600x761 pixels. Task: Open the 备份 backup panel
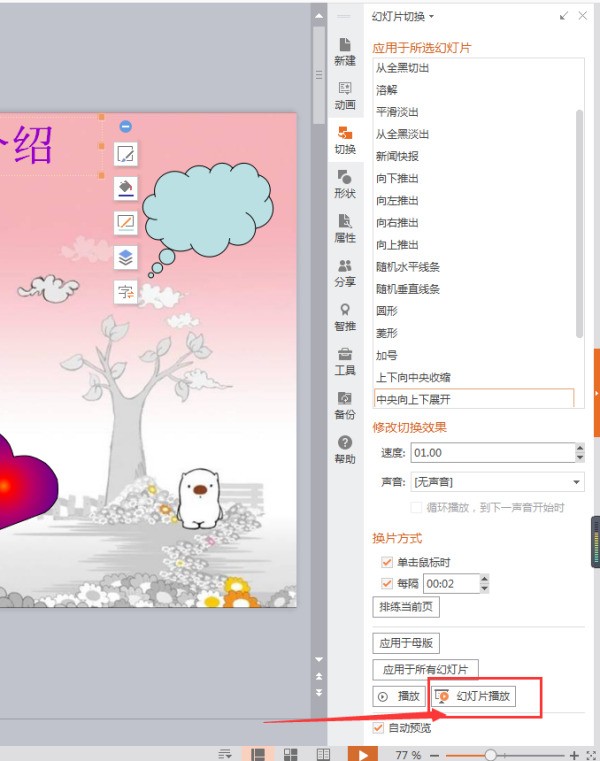(345, 405)
